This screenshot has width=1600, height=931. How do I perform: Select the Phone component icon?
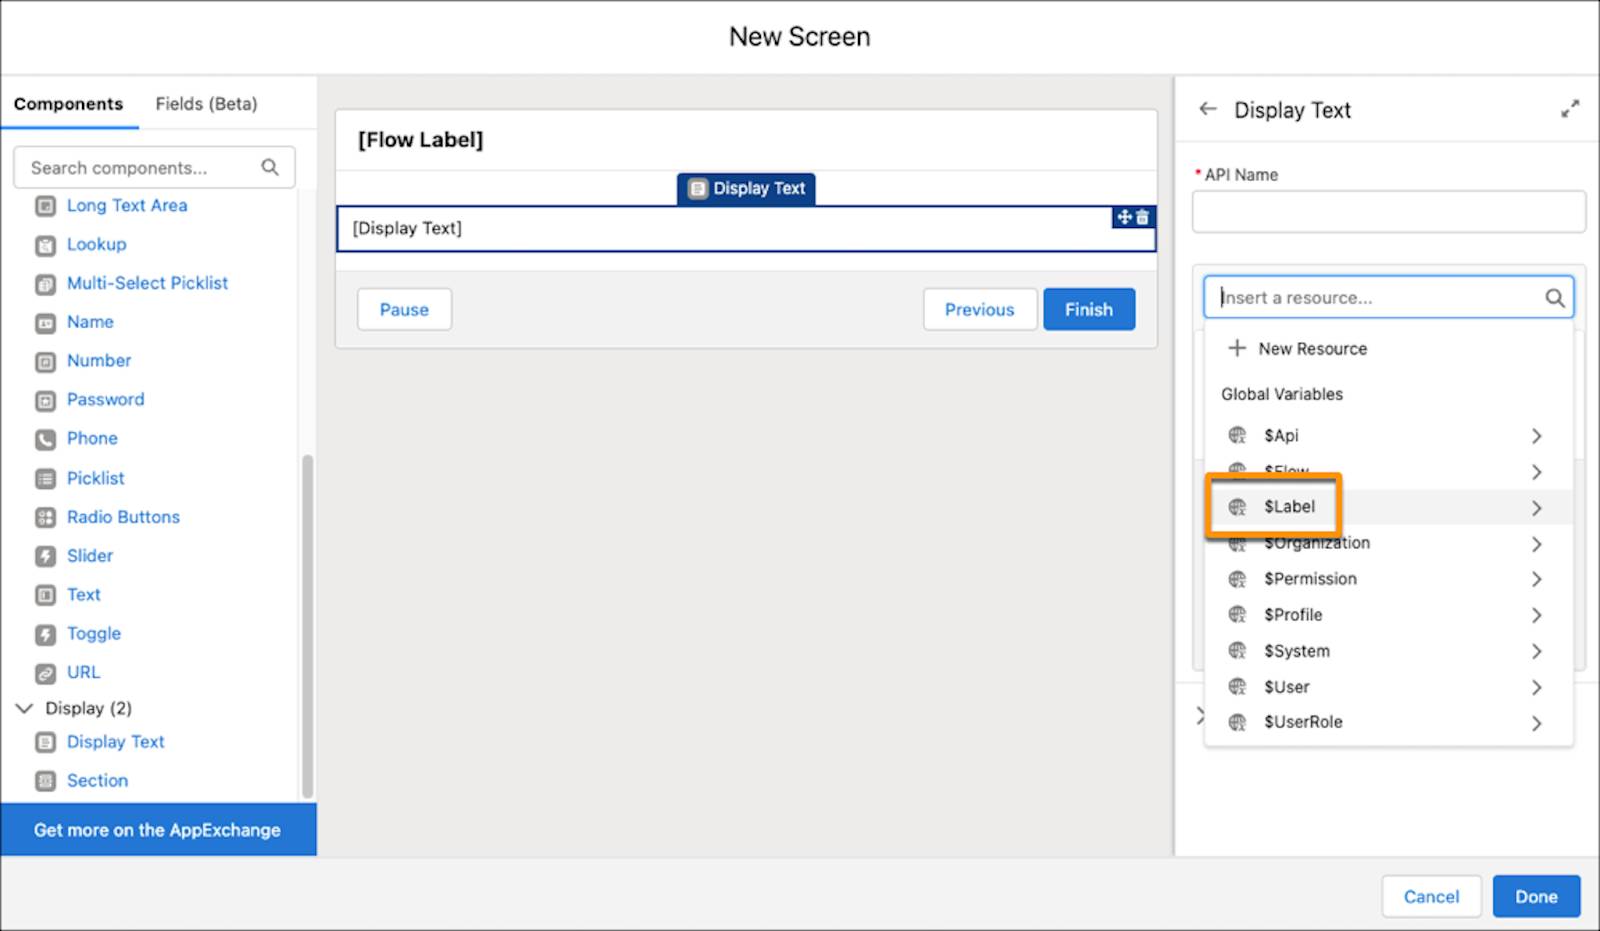(x=46, y=438)
